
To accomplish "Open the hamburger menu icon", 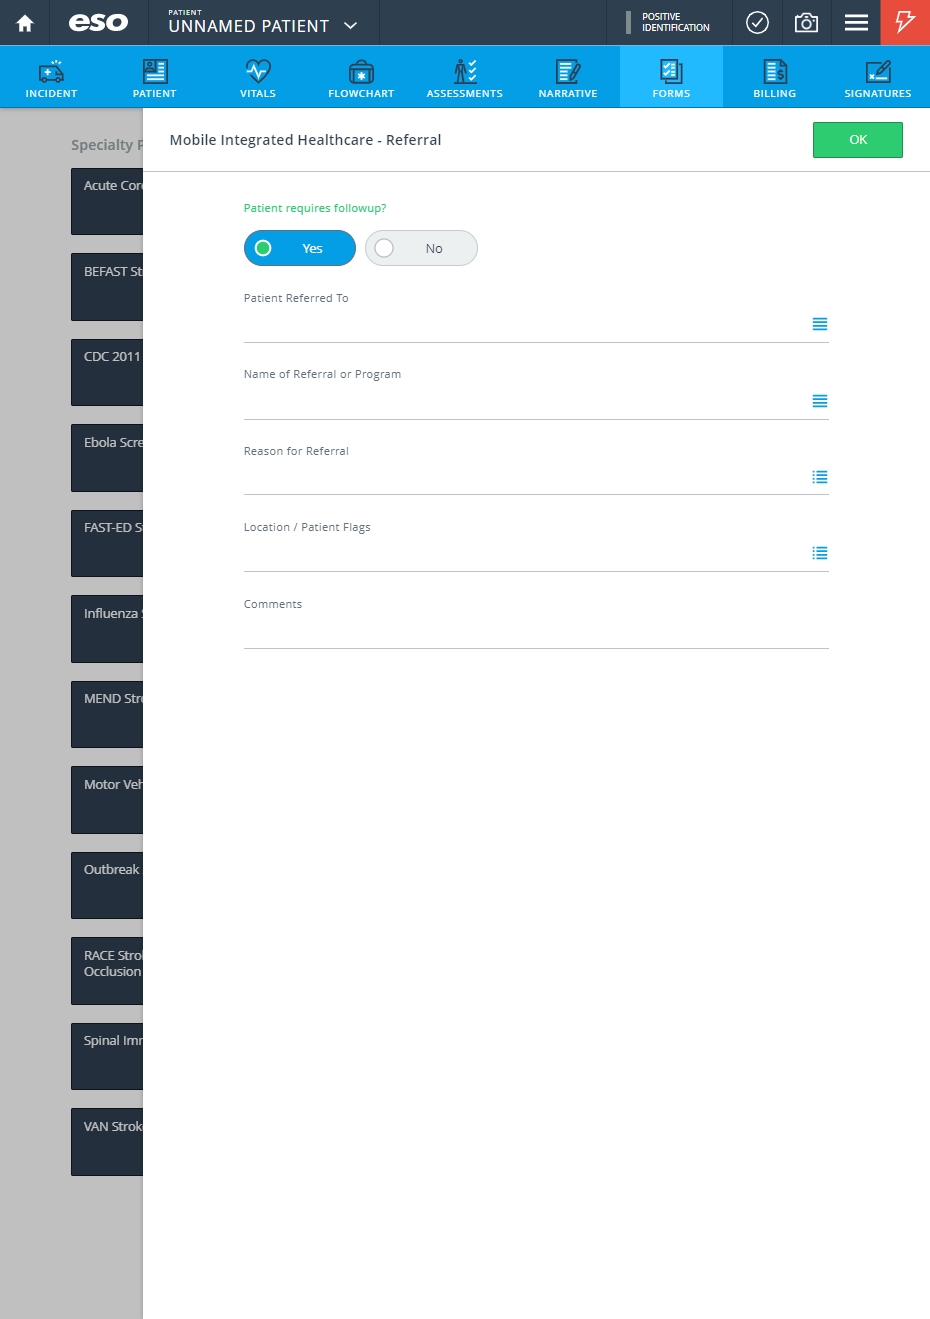I will (x=856, y=22).
